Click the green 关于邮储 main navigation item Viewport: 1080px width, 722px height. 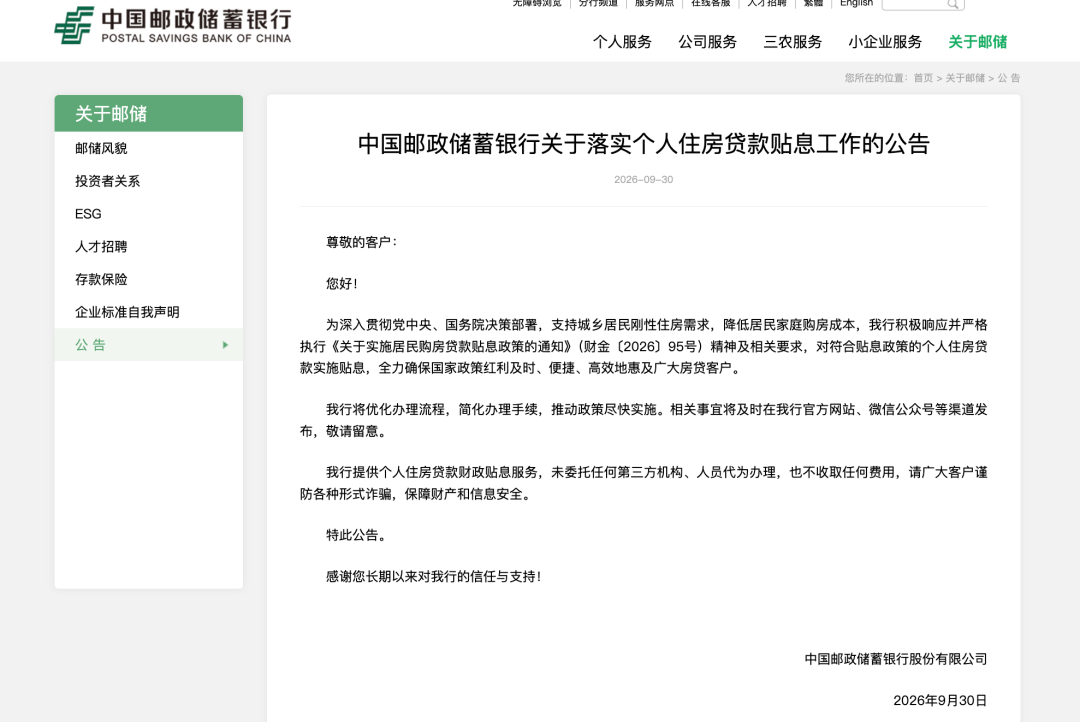click(977, 42)
